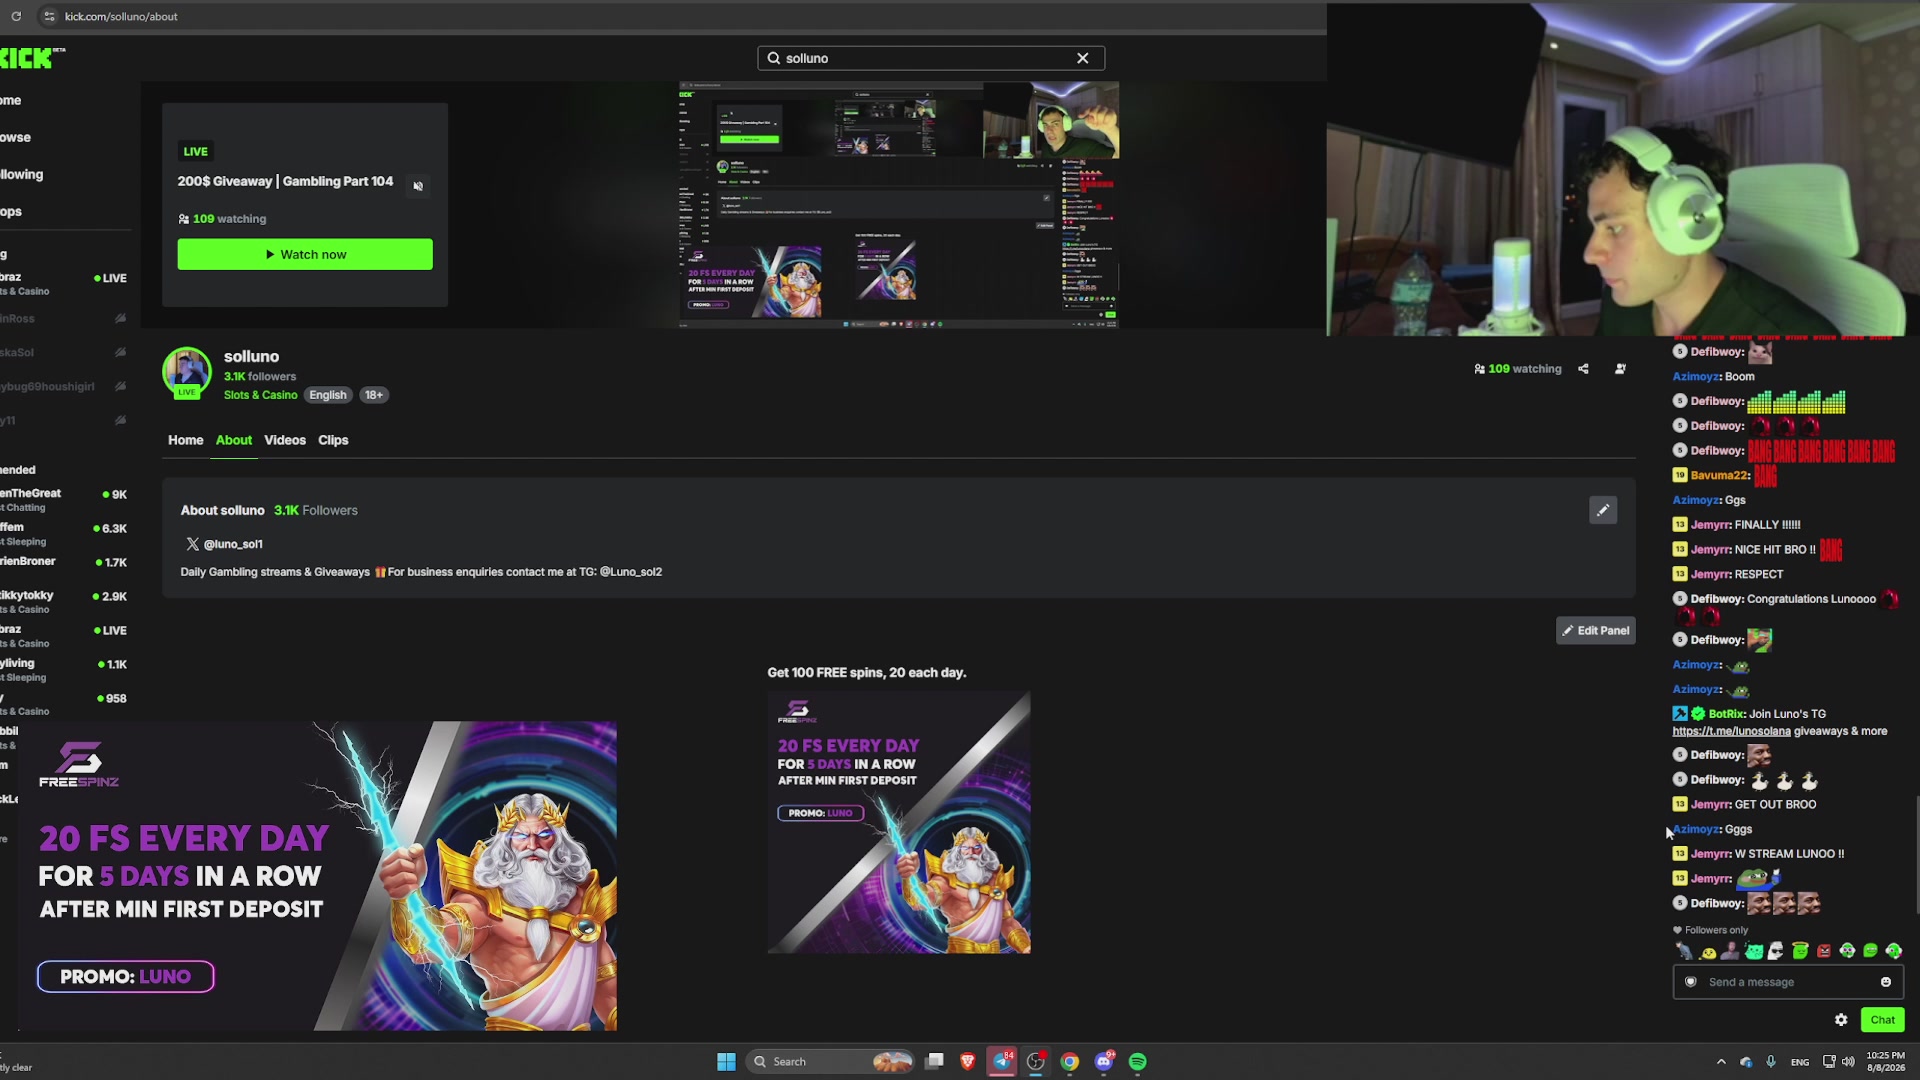Open OBS Studio from the taskbar
Viewport: 1920px width, 1080px height.
point(1036,1061)
